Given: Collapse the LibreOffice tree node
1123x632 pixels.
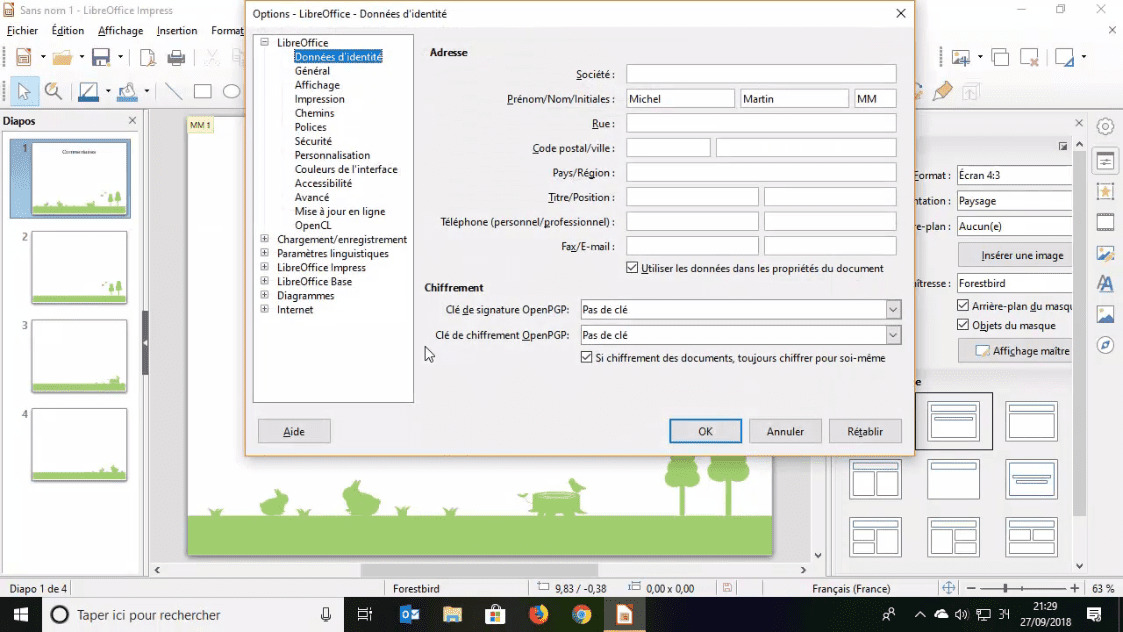Looking at the screenshot, I should (264, 42).
